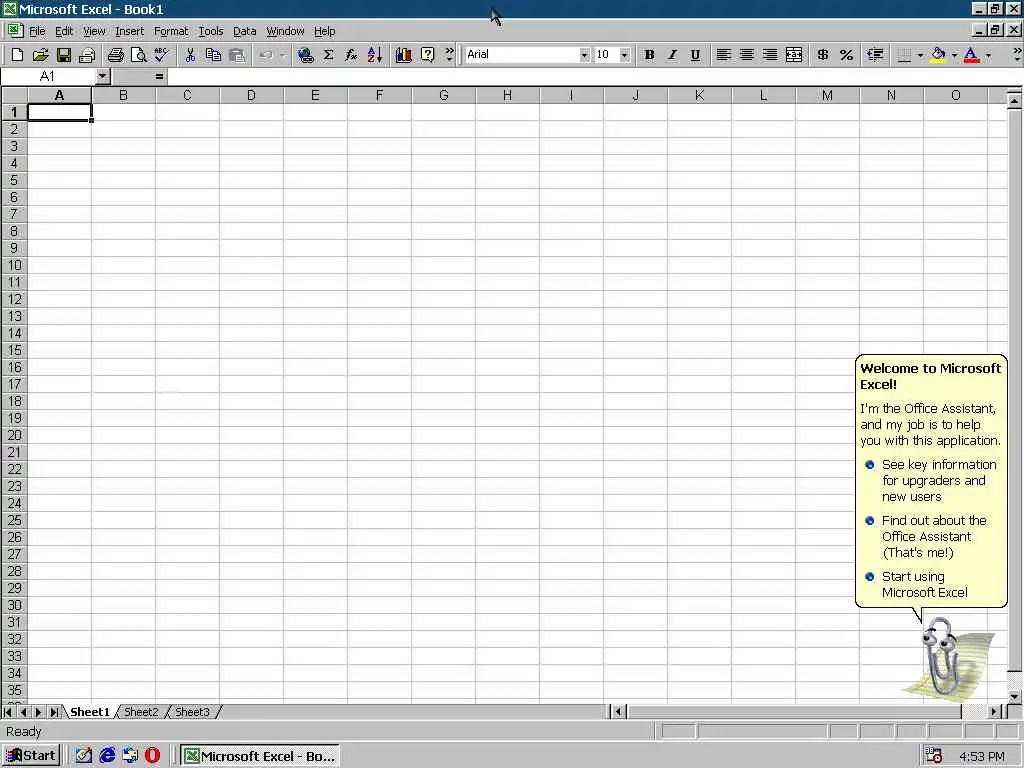Screen dimensions: 1024x768
Task: Apply Currency Style dollar icon
Action: 823,56
